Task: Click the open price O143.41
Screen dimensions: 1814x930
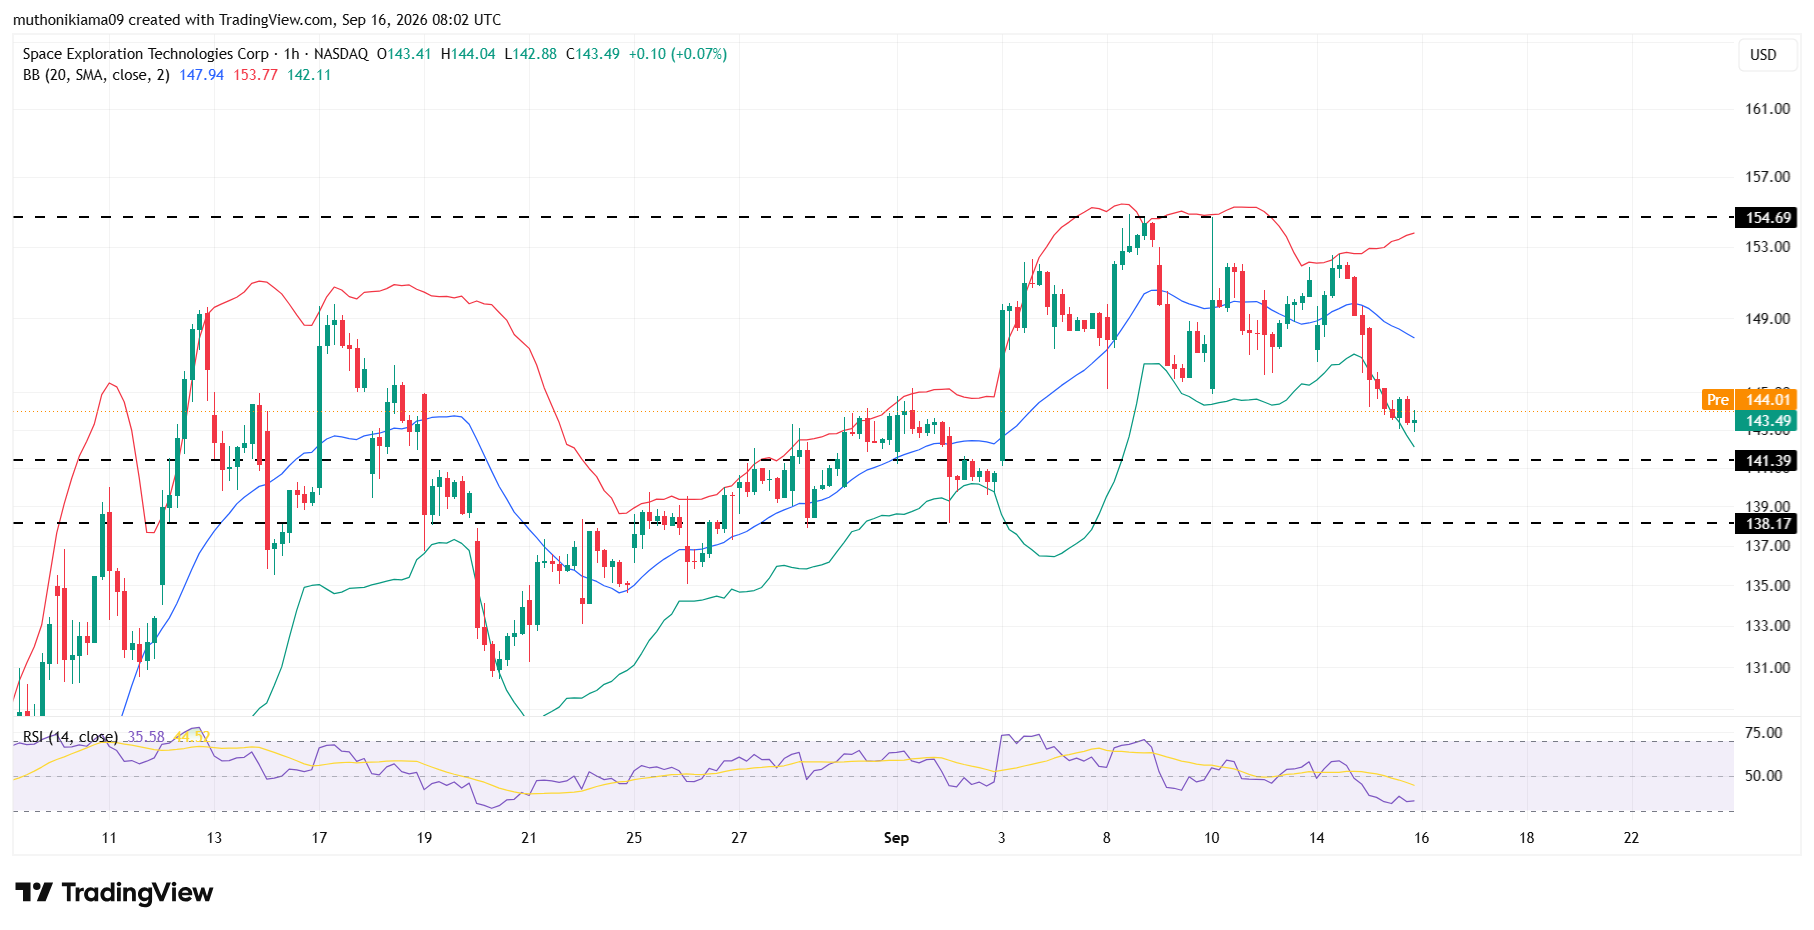Action: [404, 54]
